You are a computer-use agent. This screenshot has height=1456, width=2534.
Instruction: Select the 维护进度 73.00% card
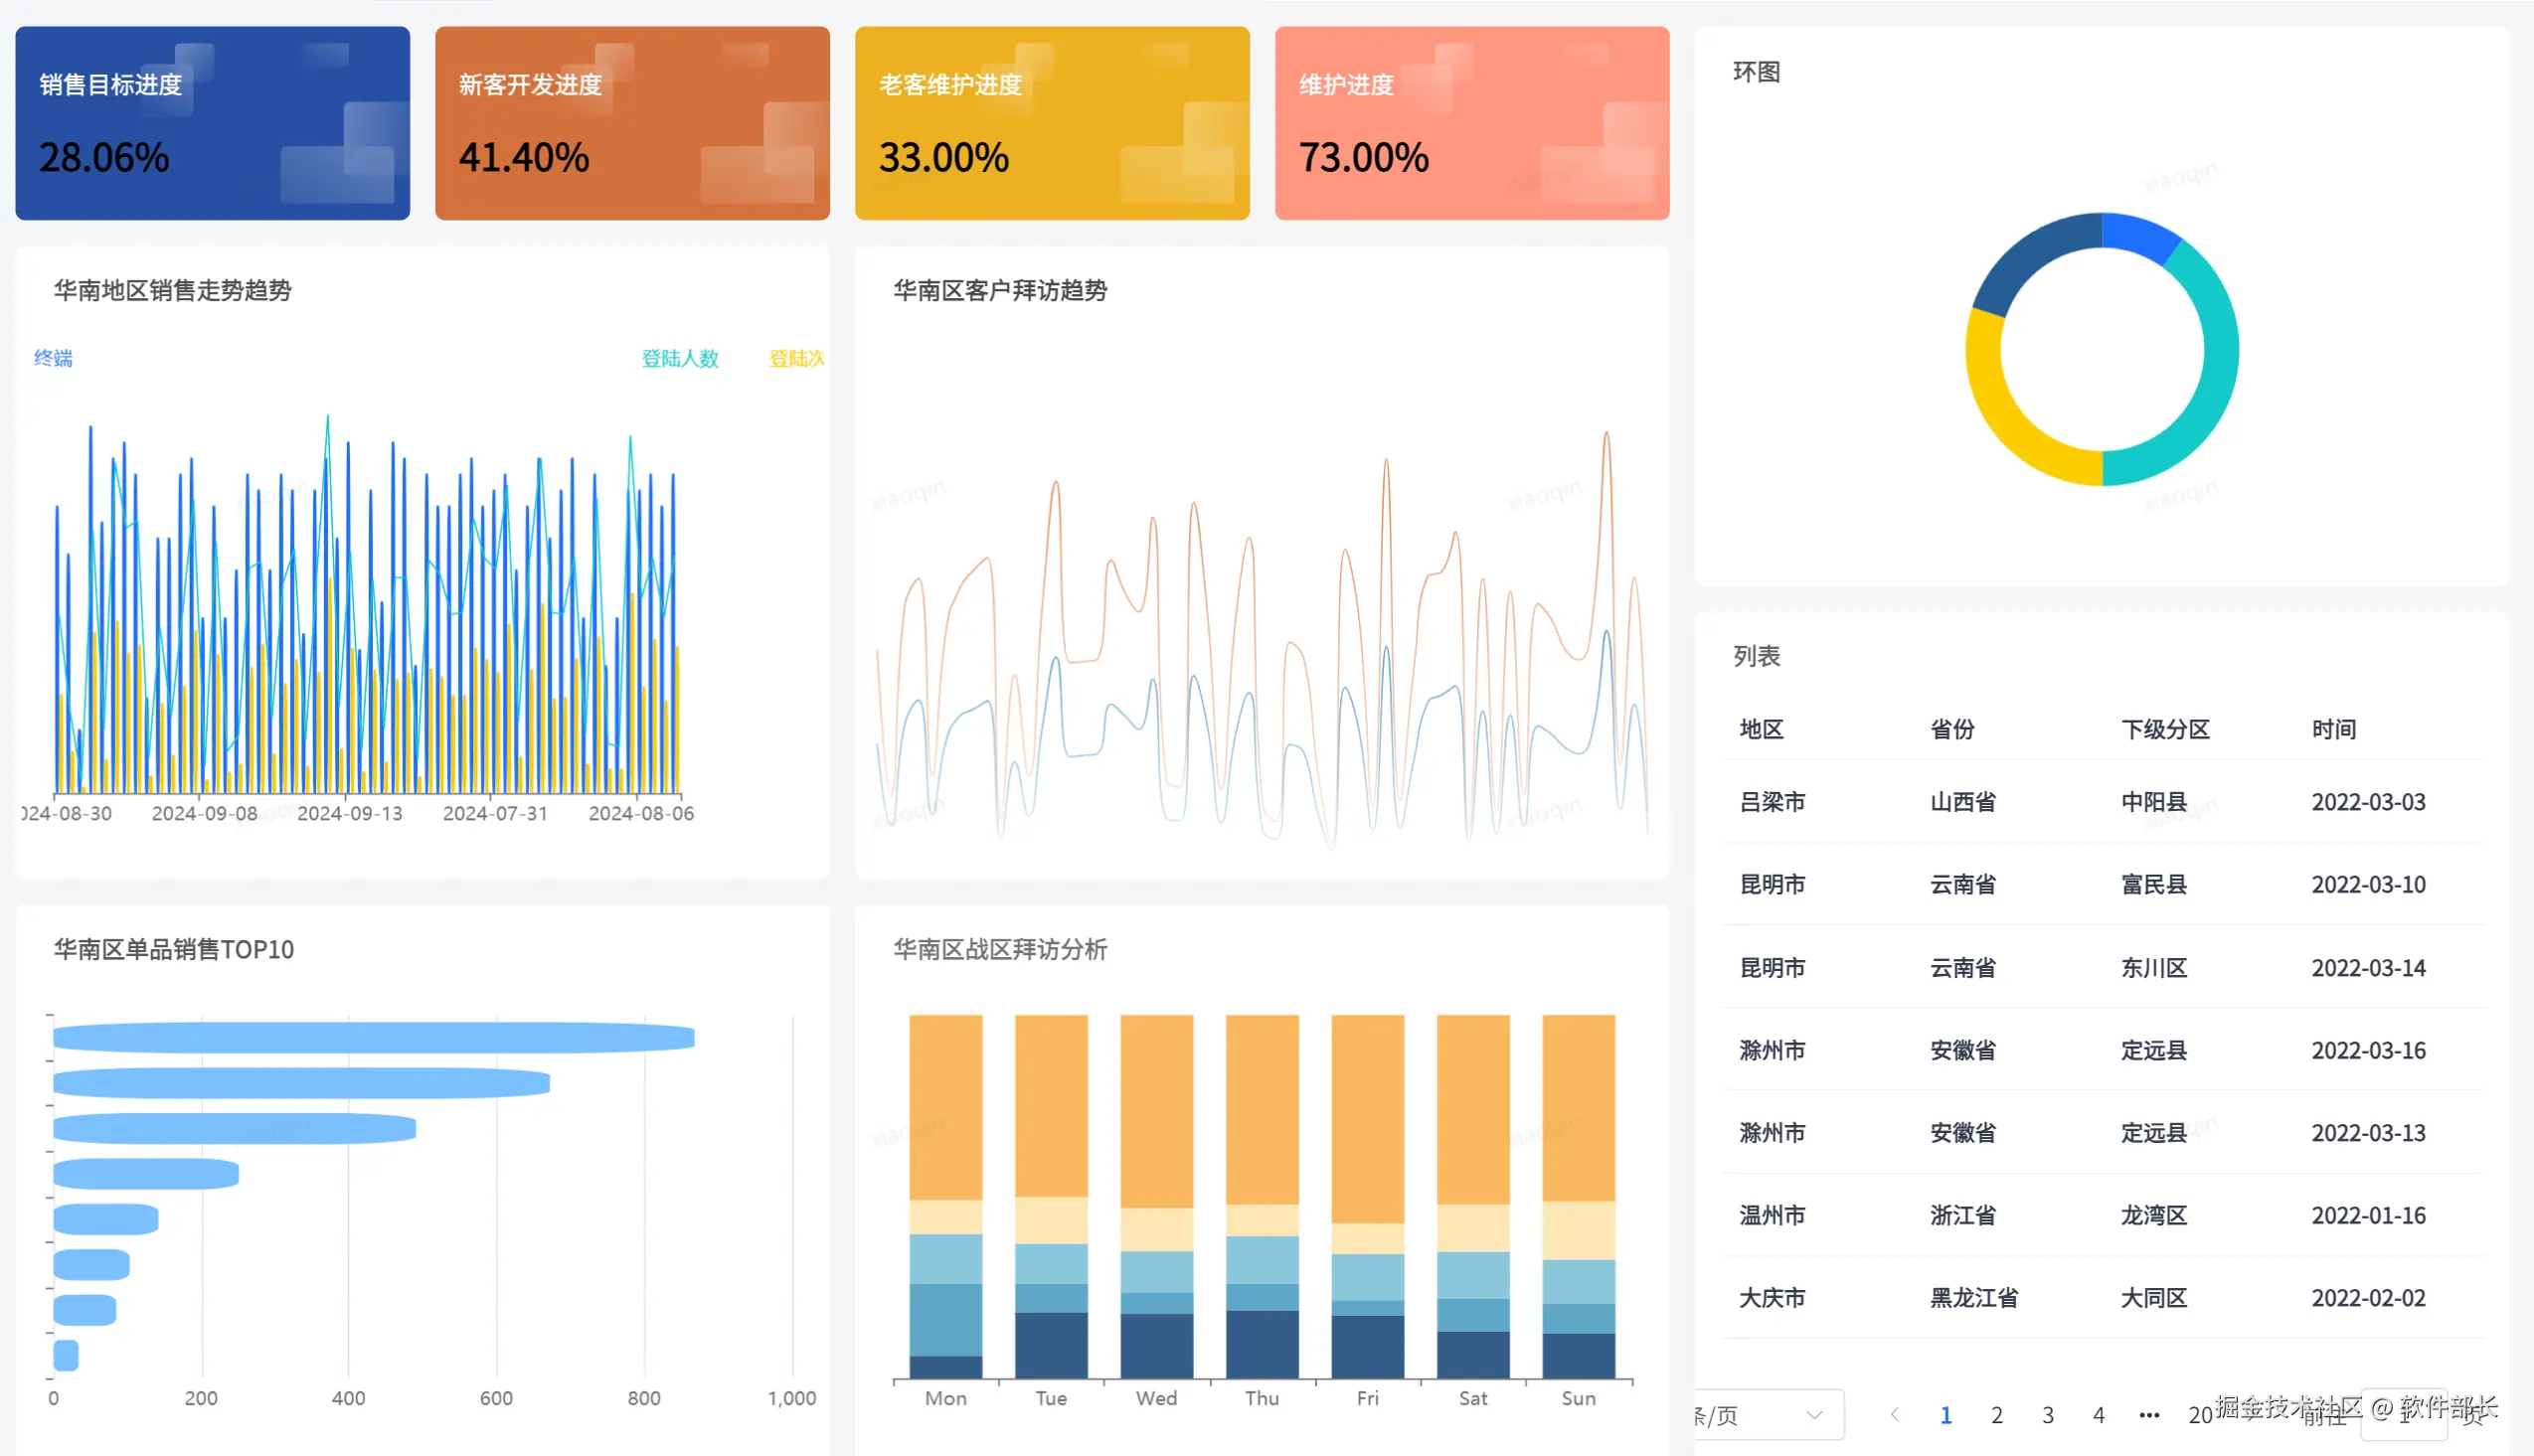point(1471,123)
